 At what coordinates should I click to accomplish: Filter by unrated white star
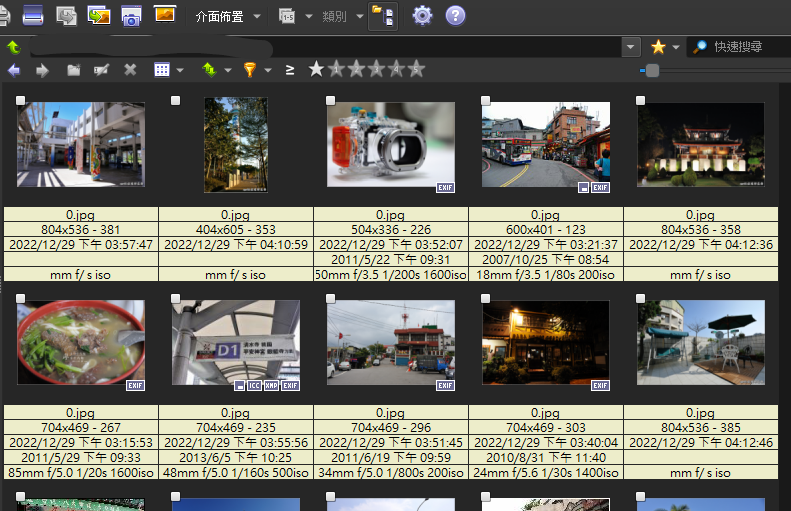click(316, 69)
